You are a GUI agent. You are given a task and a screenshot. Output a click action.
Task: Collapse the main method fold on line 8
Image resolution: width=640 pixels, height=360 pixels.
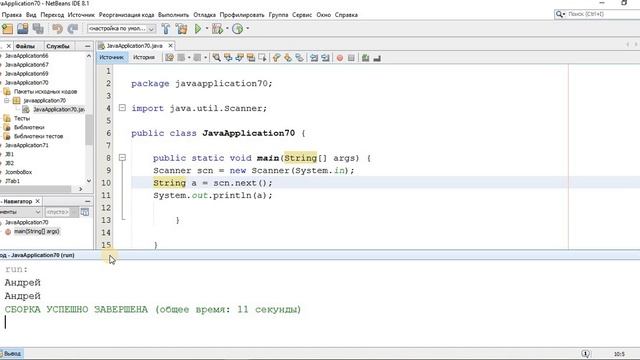pyautogui.click(x=122, y=158)
